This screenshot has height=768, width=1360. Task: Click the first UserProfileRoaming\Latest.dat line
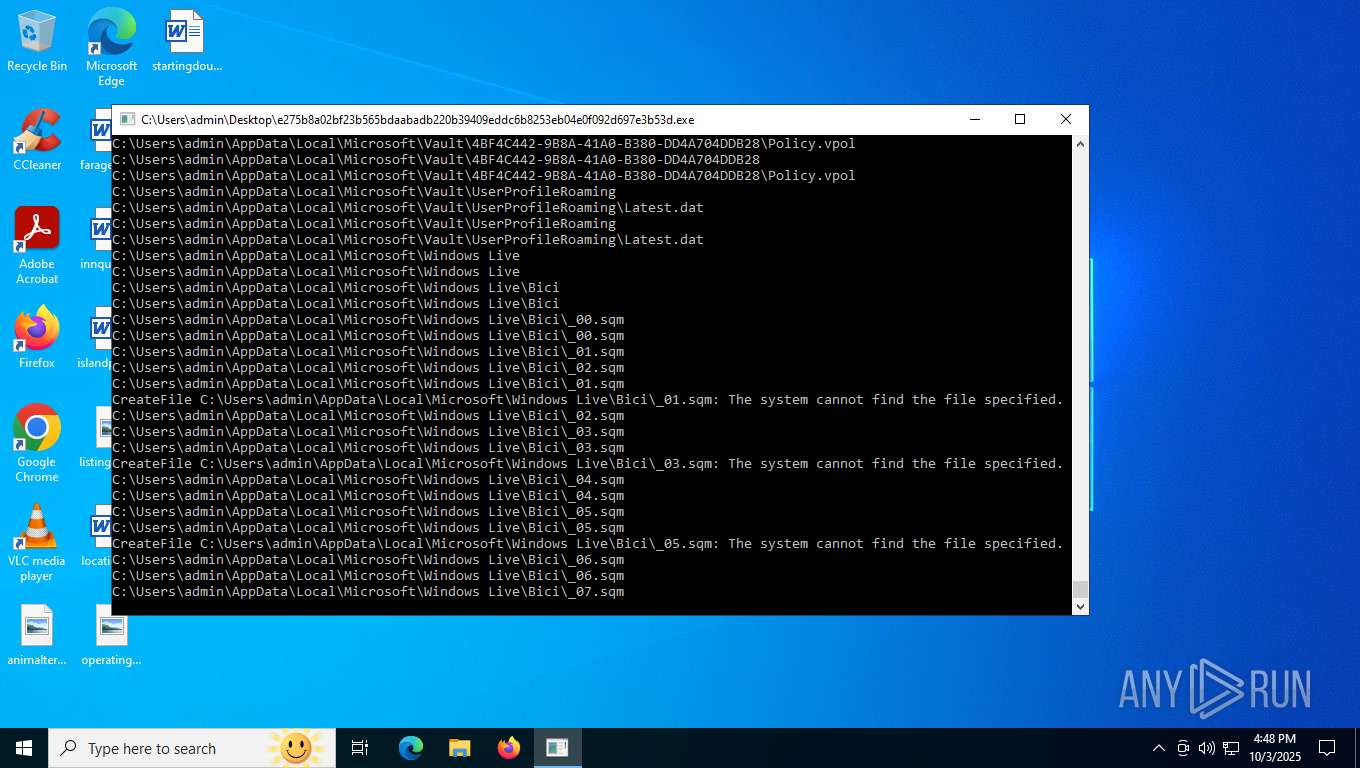tap(408, 208)
